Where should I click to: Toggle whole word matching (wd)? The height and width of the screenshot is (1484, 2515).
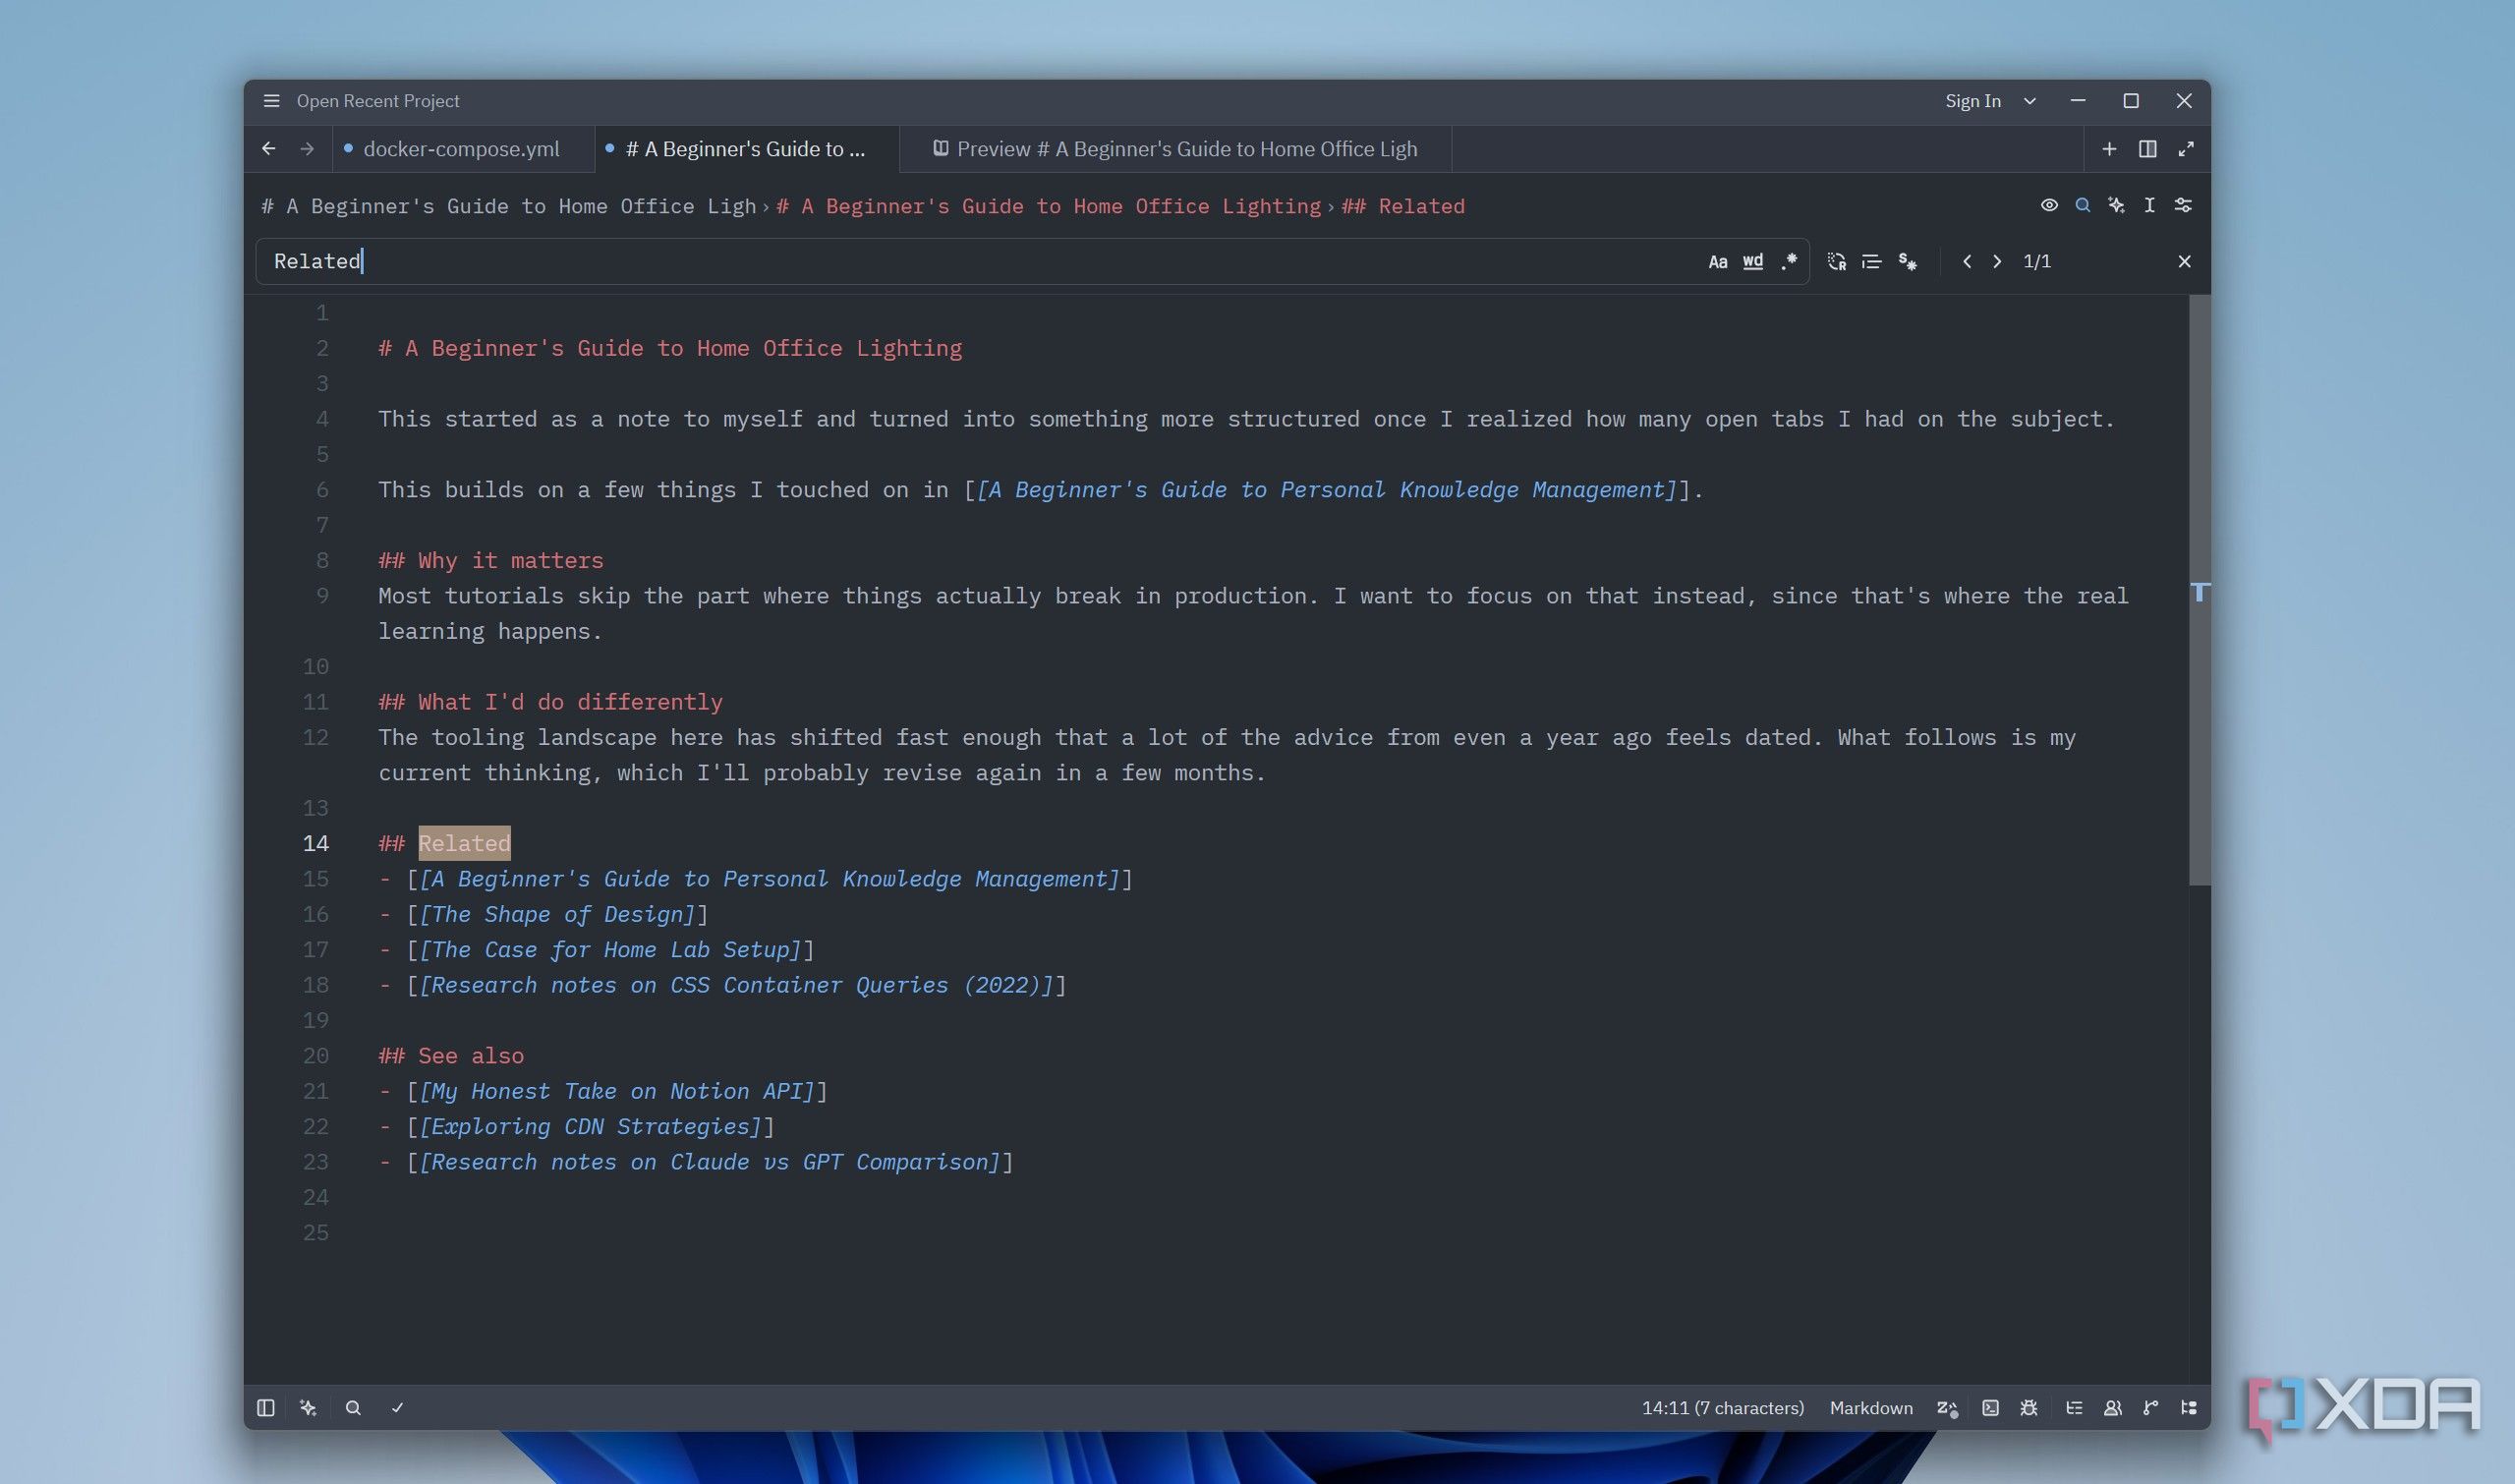tap(1753, 262)
